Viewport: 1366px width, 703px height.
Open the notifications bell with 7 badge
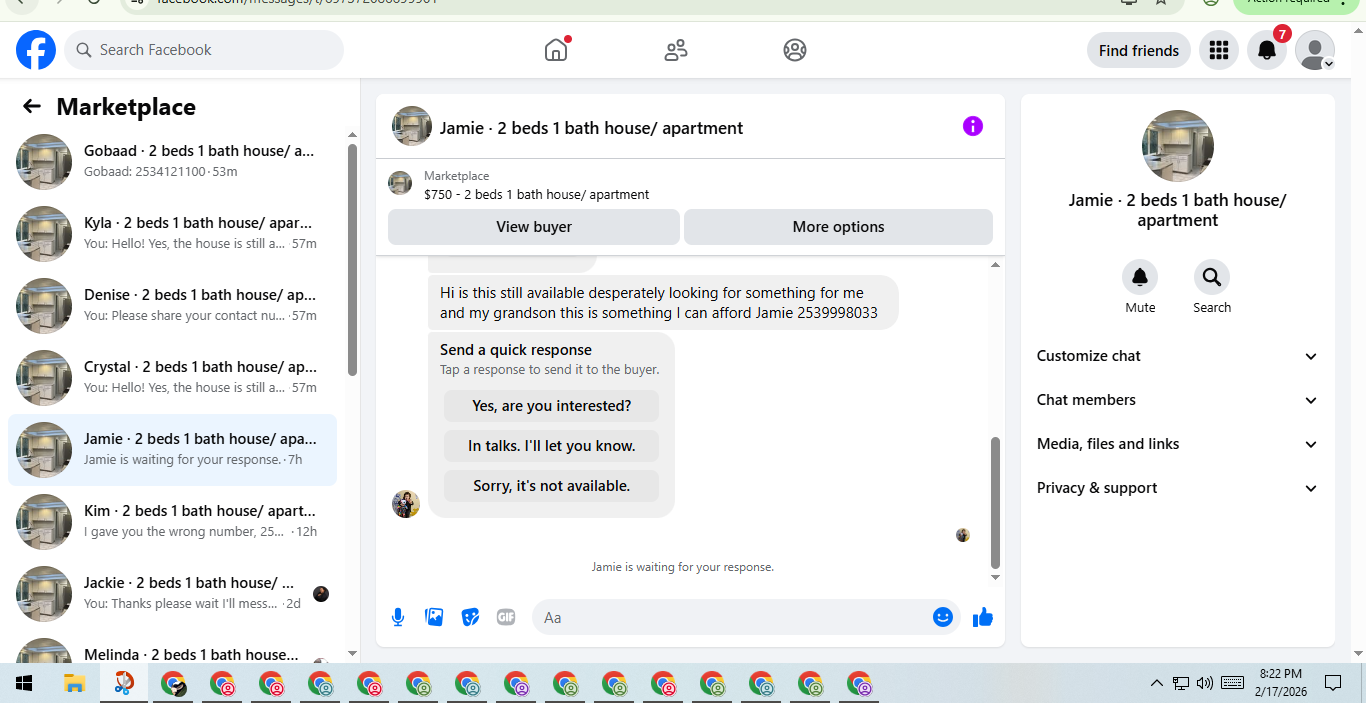[1267, 50]
